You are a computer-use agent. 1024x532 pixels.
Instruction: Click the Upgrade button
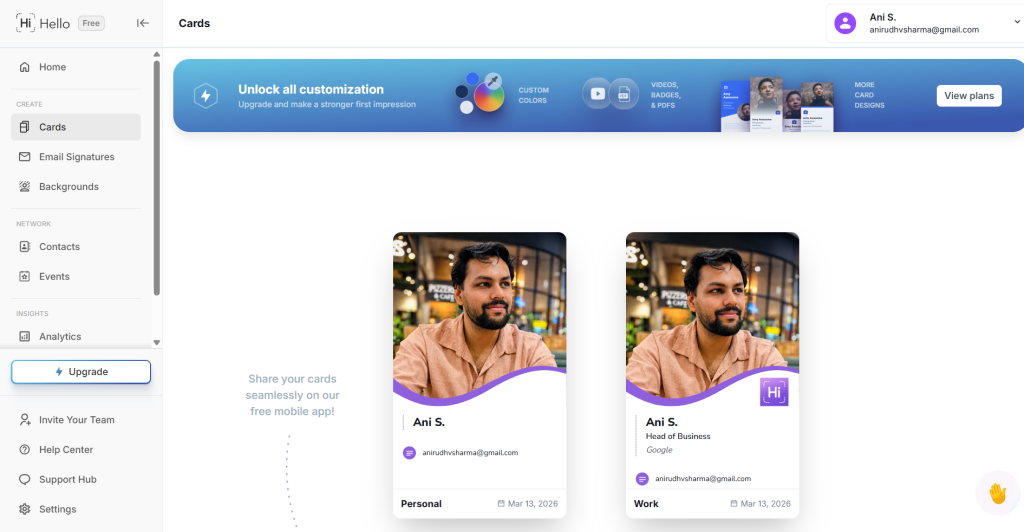pyautogui.click(x=81, y=372)
